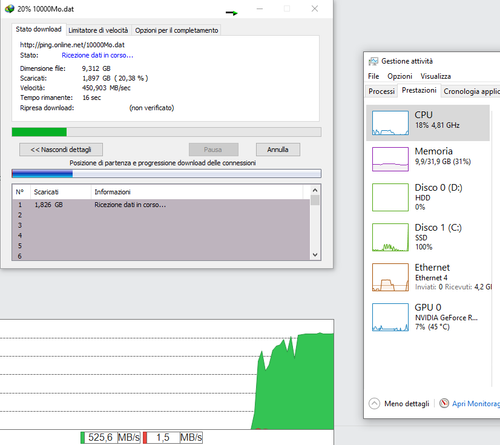Viewport: 500px width, 445px height.
Task: Open Cronologia applicazioni tab
Action: (471, 91)
